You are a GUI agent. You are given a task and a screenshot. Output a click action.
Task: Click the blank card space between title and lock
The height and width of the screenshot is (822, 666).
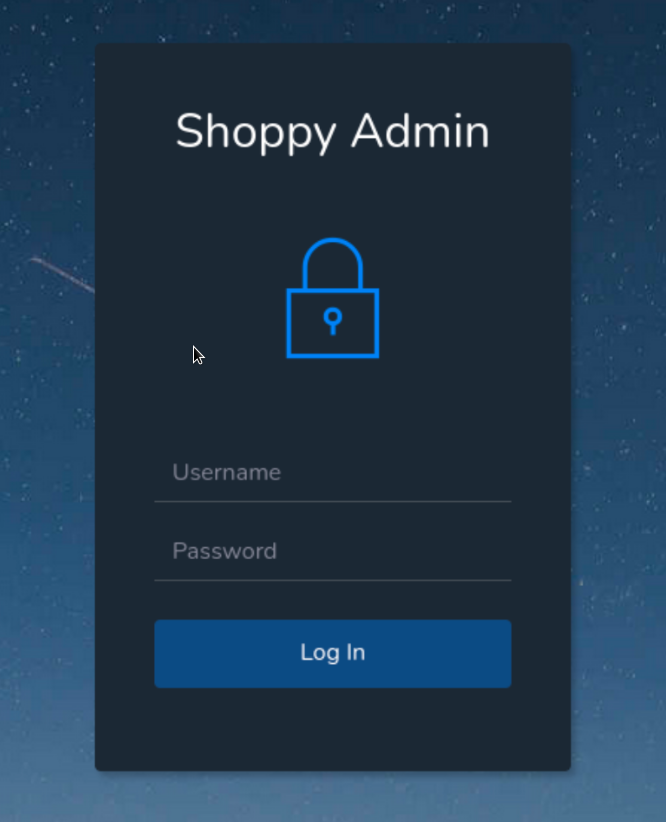click(332, 197)
